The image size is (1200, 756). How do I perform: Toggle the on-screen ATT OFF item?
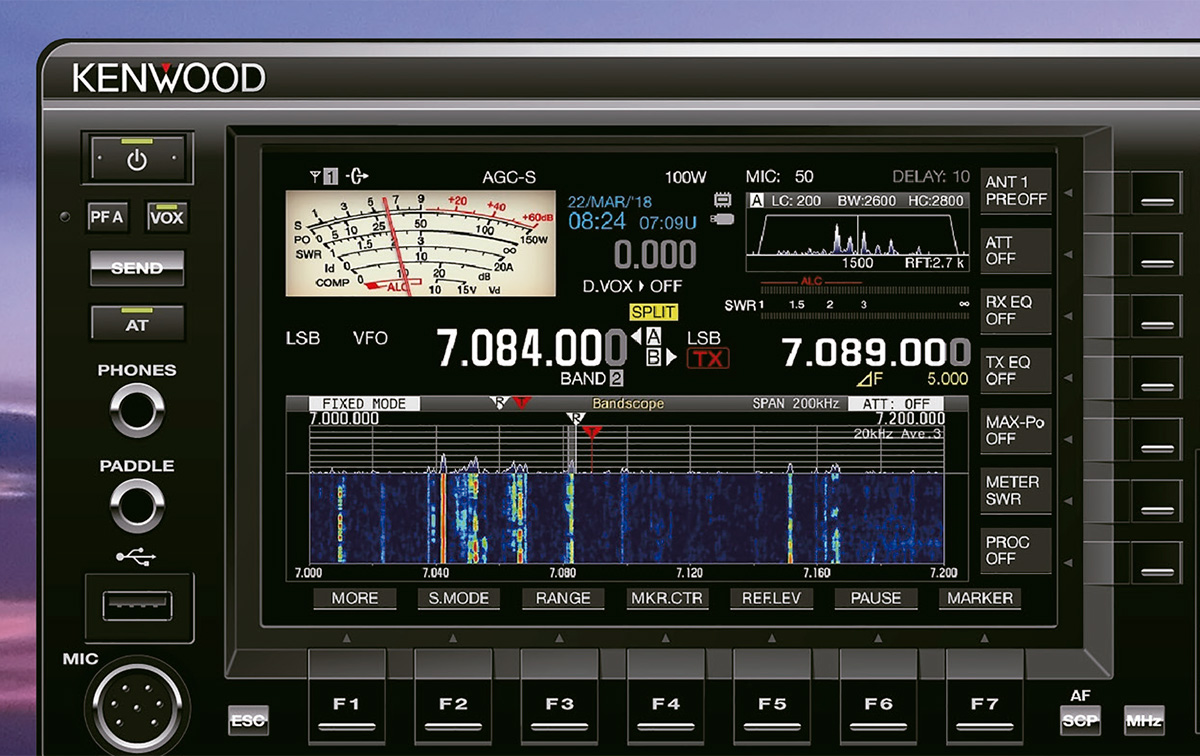[1015, 250]
